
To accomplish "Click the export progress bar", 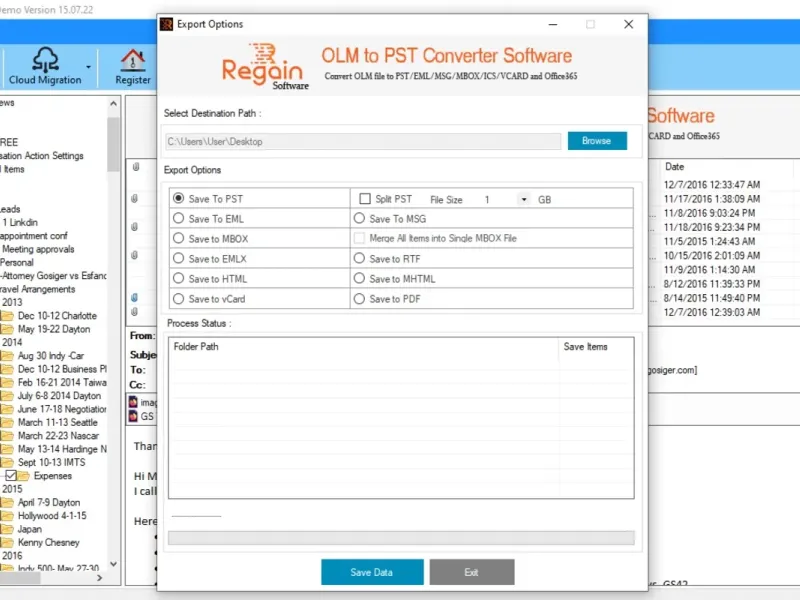I will tap(401, 537).
